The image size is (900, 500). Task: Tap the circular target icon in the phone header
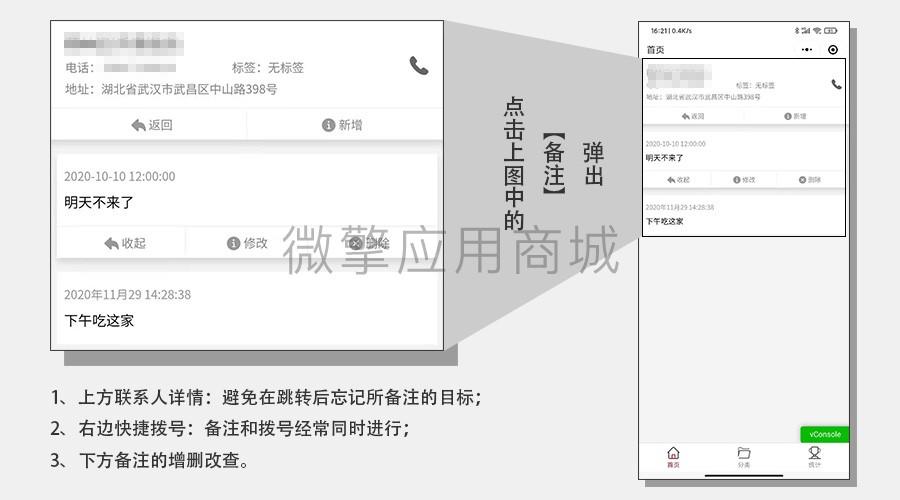click(x=833, y=50)
